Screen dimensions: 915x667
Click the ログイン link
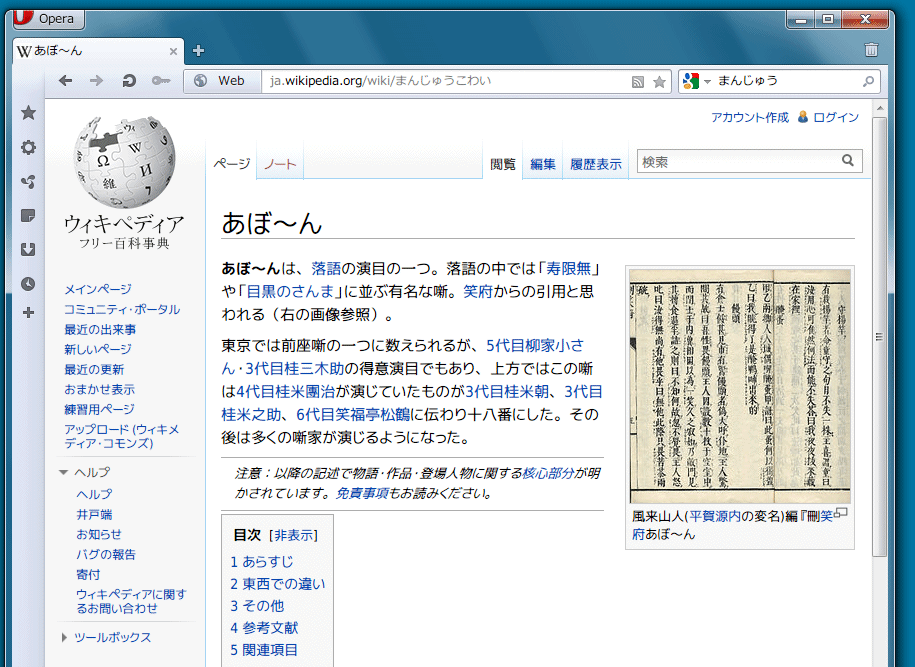pyautogui.click(x=836, y=117)
